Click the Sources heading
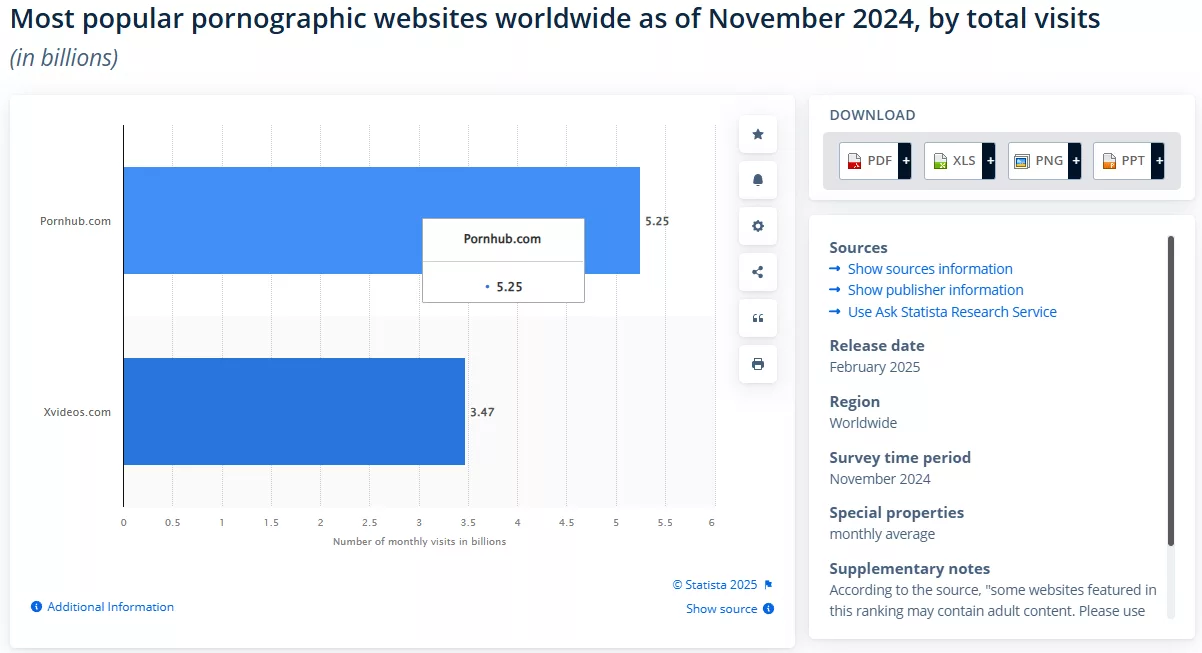The height and width of the screenshot is (653, 1202). 859,248
